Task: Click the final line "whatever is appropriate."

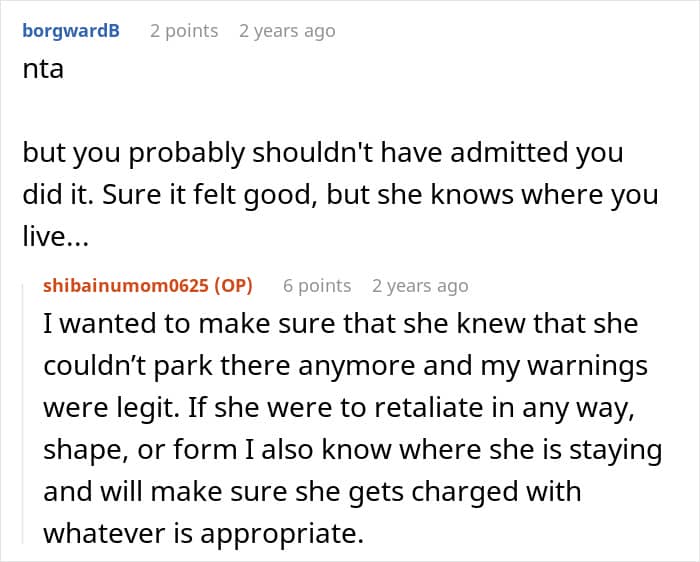Action: (x=203, y=533)
